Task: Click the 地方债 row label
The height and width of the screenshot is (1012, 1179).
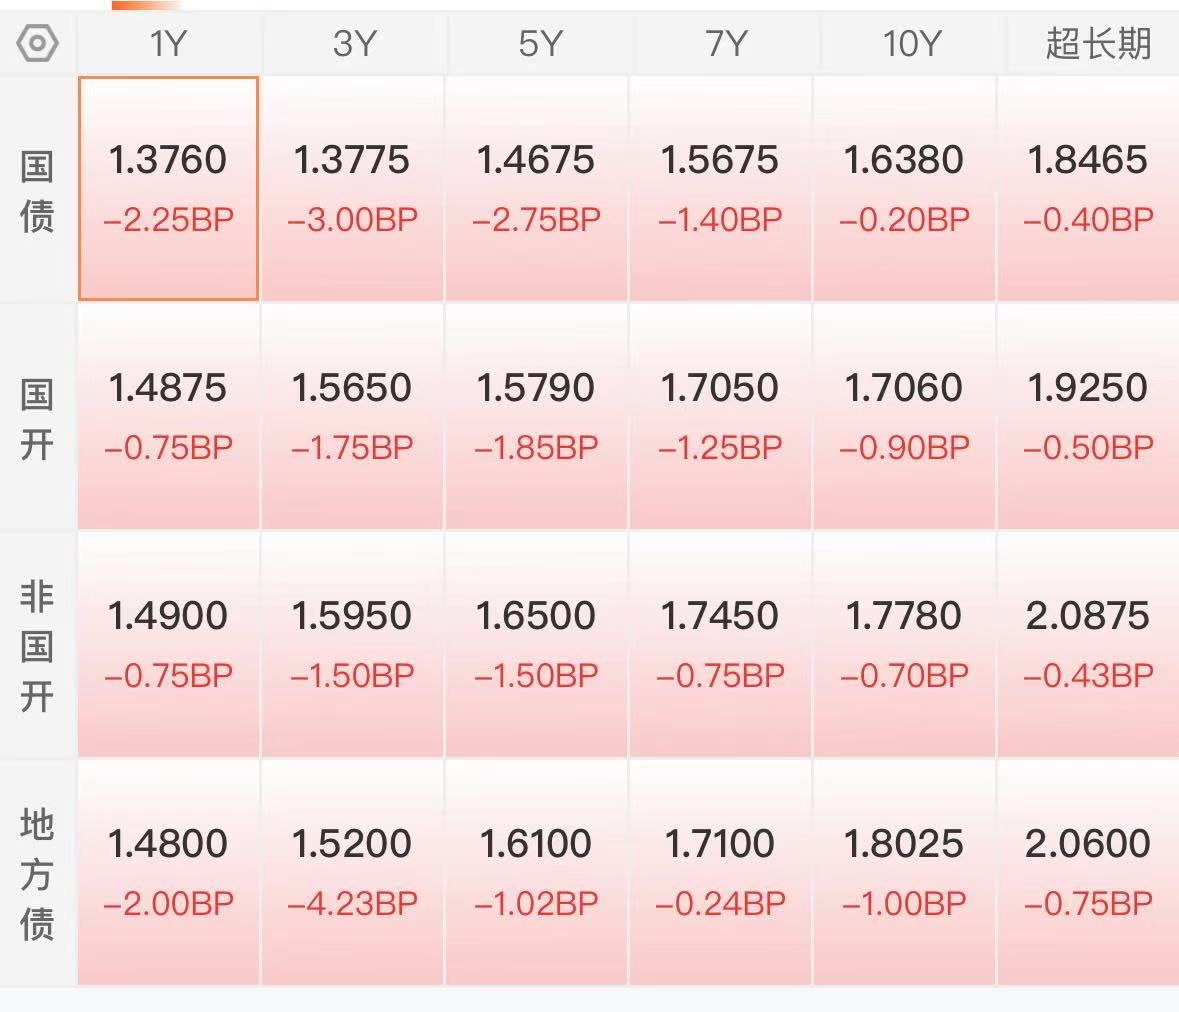Action: point(37,874)
